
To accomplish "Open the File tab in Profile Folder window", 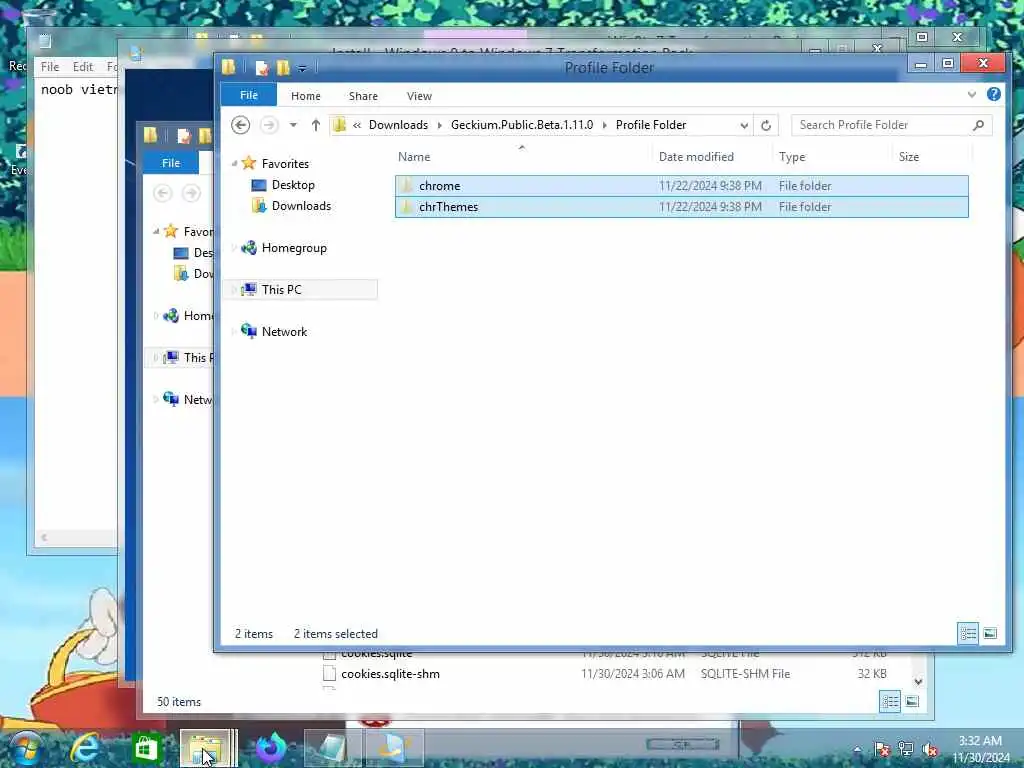I will [249, 95].
